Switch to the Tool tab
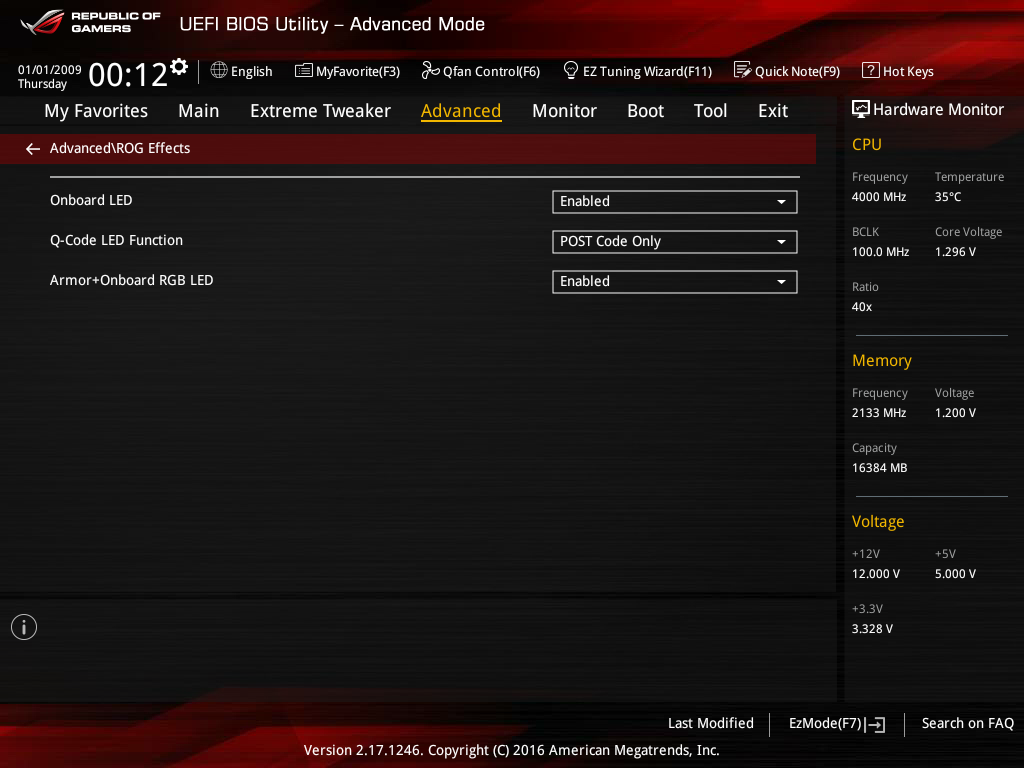1024x768 pixels. point(711,111)
